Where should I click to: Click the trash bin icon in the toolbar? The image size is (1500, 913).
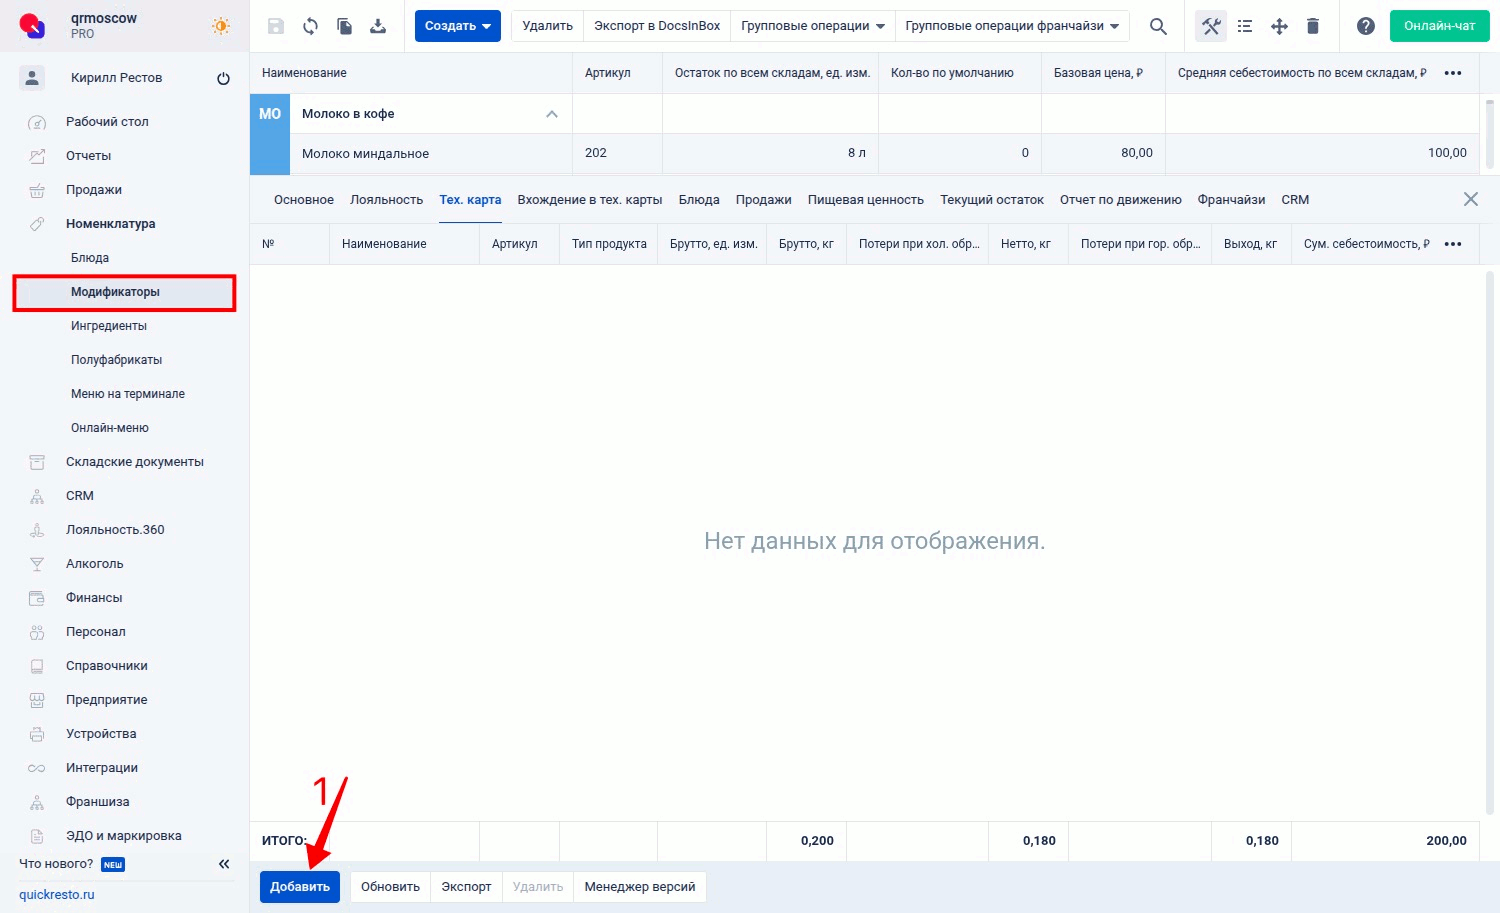point(1313,26)
